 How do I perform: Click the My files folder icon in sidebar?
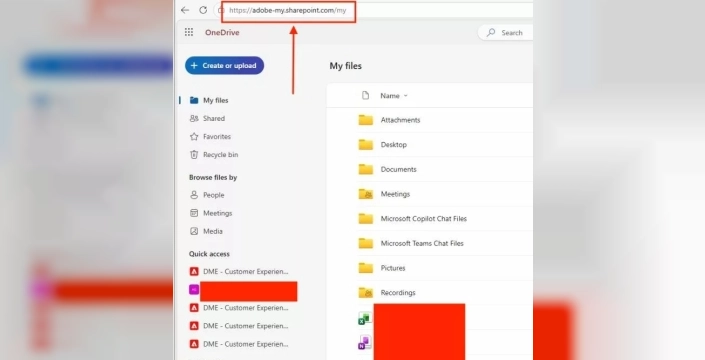(x=194, y=100)
